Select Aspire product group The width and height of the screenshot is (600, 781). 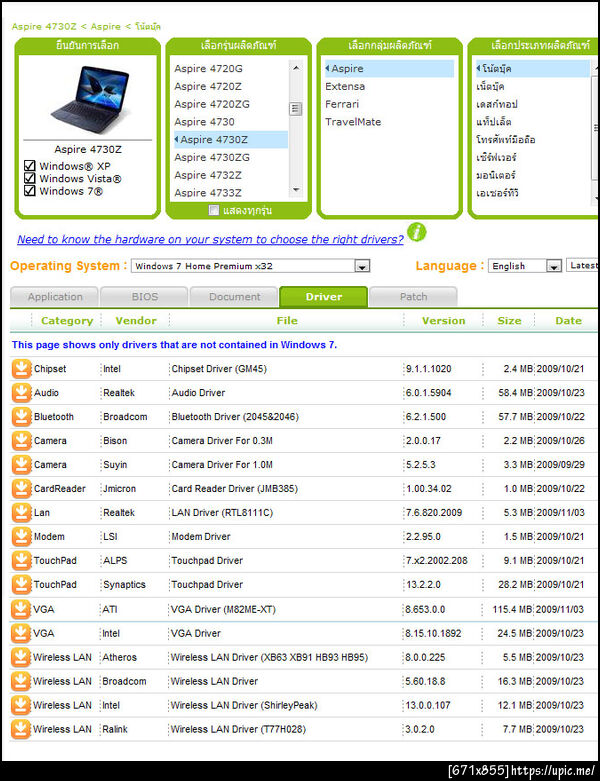click(389, 69)
